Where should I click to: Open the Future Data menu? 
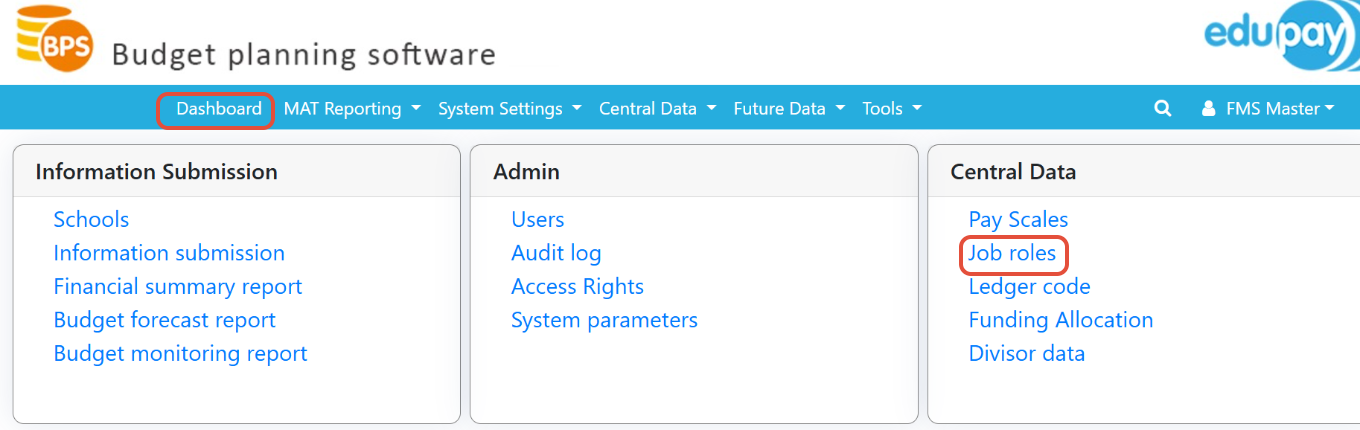(x=789, y=109)
